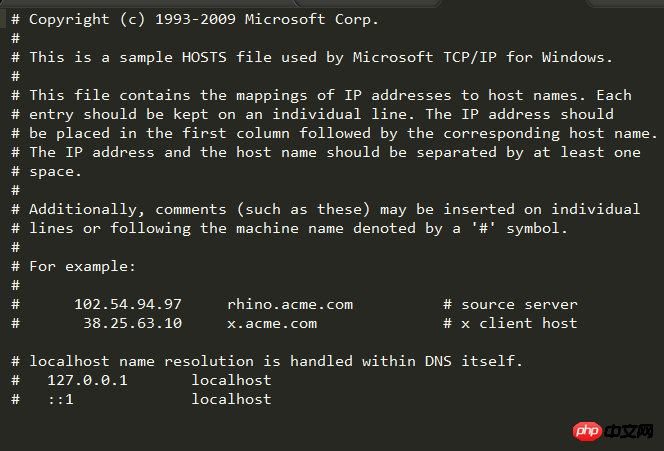Screen dimensions: 664x451
Task: Click the blank line above localhost name resolution
Action: [200, 343]
